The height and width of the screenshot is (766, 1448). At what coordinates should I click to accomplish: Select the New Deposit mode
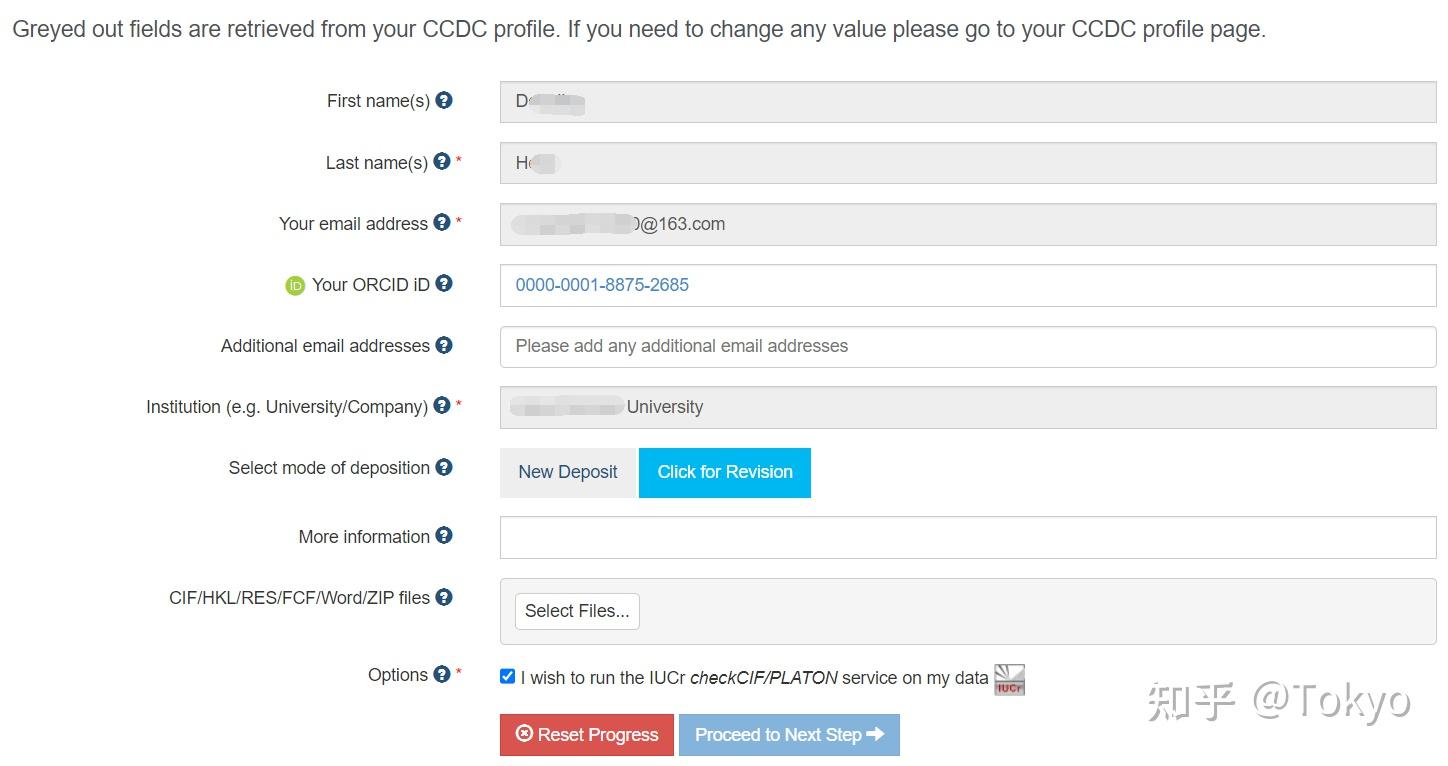pos(568,472)
